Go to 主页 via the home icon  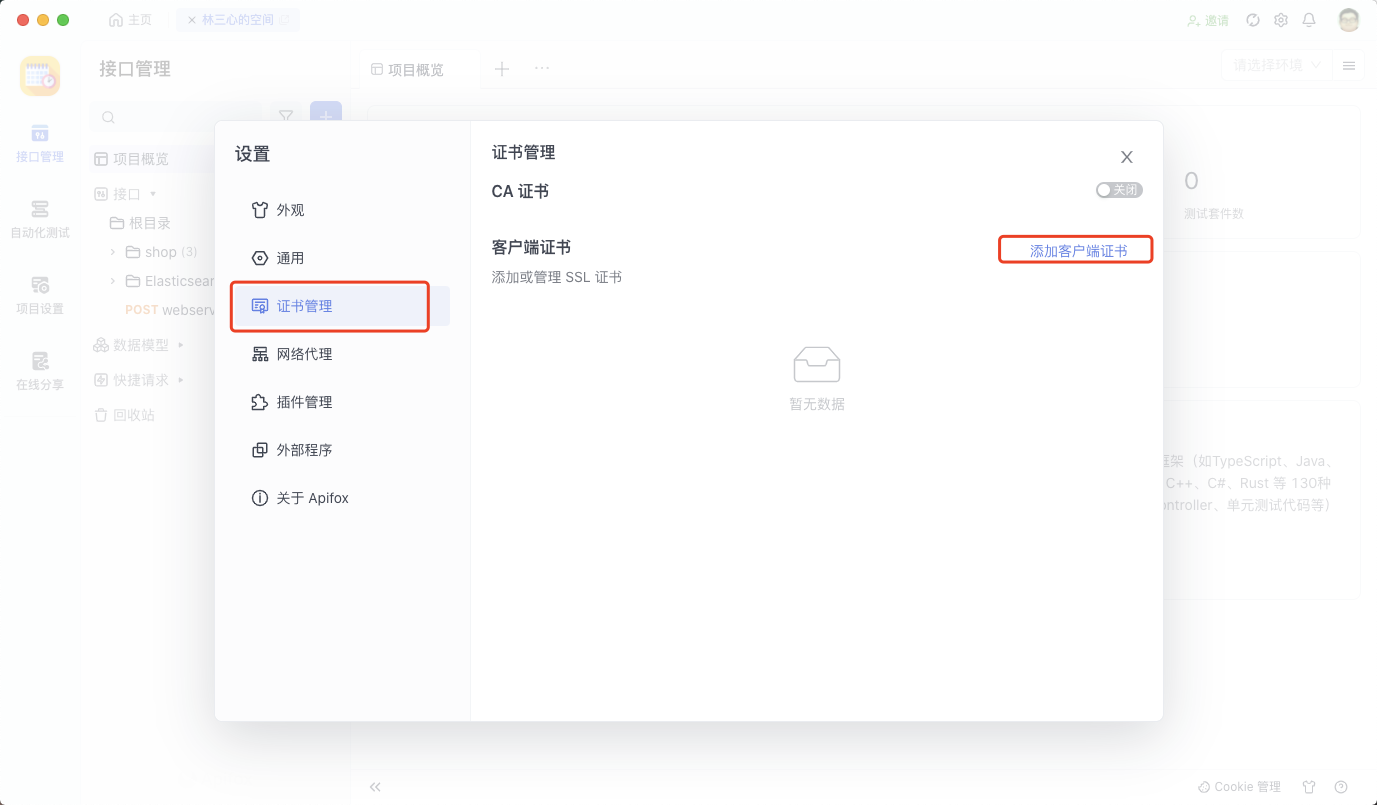(x=130, y=19)
